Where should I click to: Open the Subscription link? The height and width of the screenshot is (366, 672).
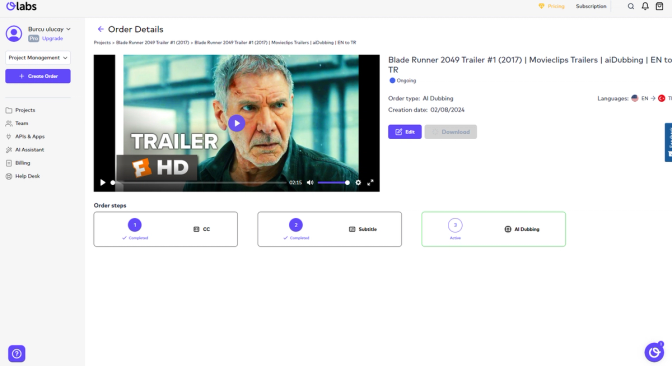591,6
